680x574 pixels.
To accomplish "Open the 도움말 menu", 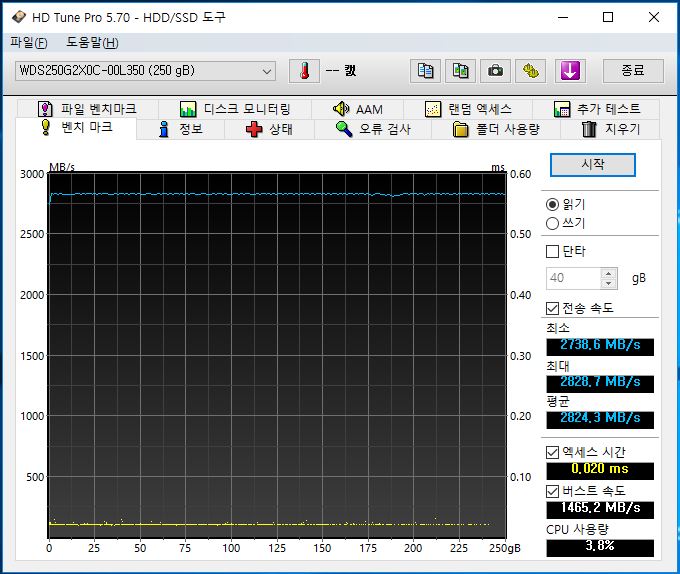I will (91, 42).
